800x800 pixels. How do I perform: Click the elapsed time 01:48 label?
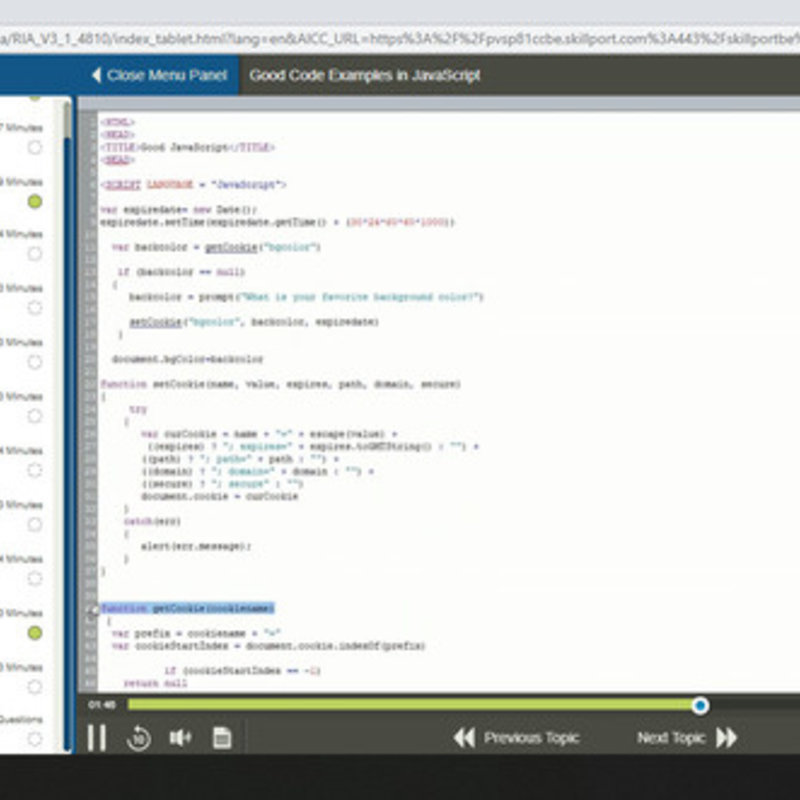(102, 705)
